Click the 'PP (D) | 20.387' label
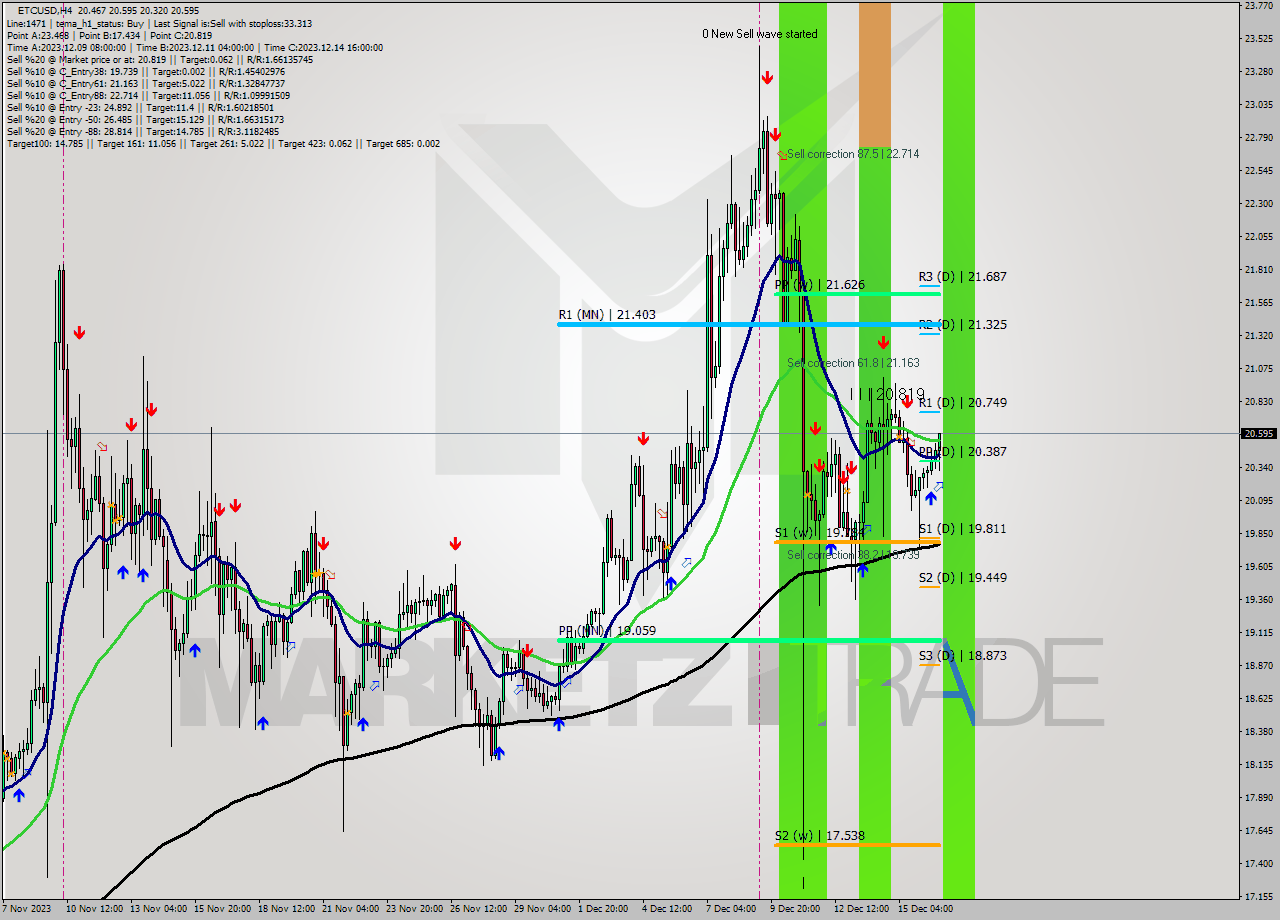The height and width of the screenshot is (920, 1280). (x=963, y=451)
